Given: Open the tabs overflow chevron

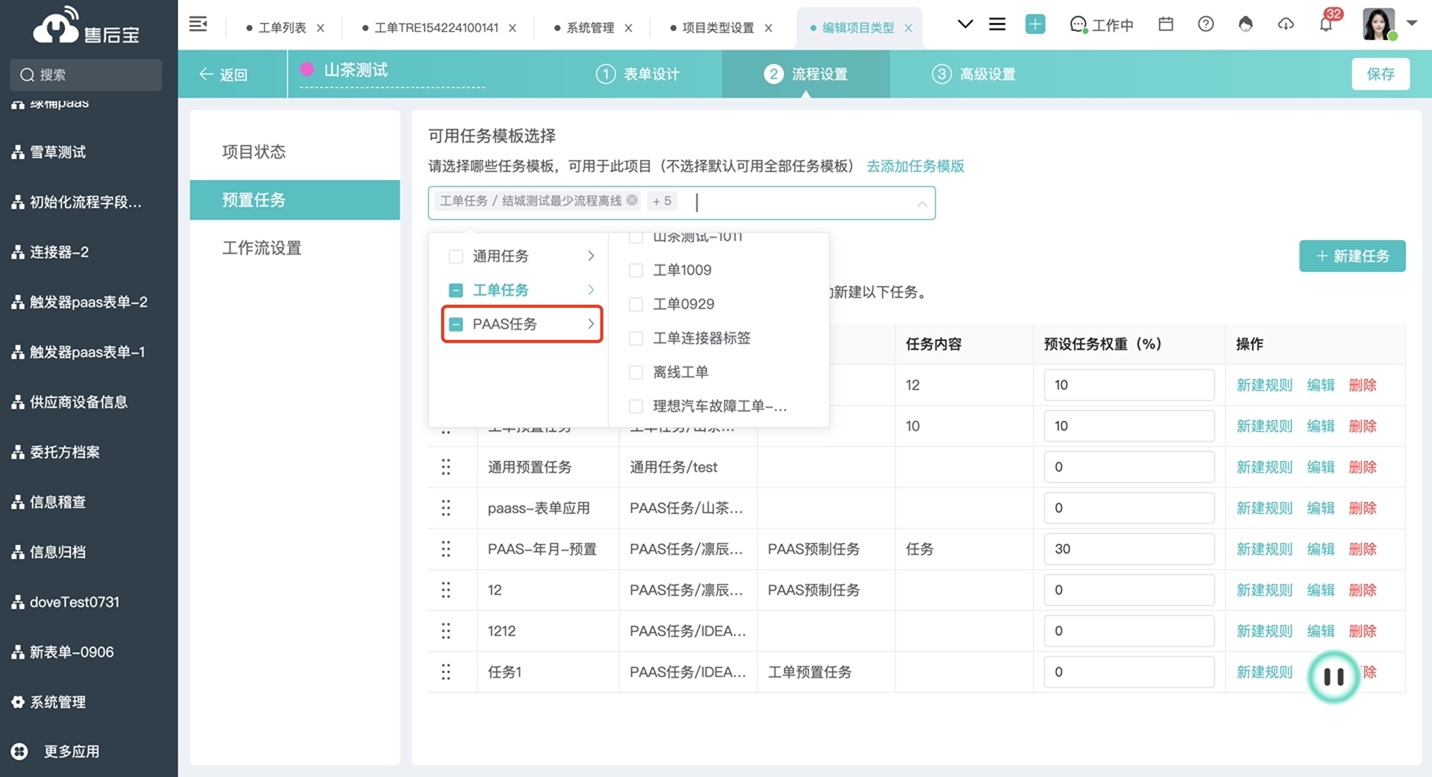Looking at the screenshot, I should (x=965, y=24).
